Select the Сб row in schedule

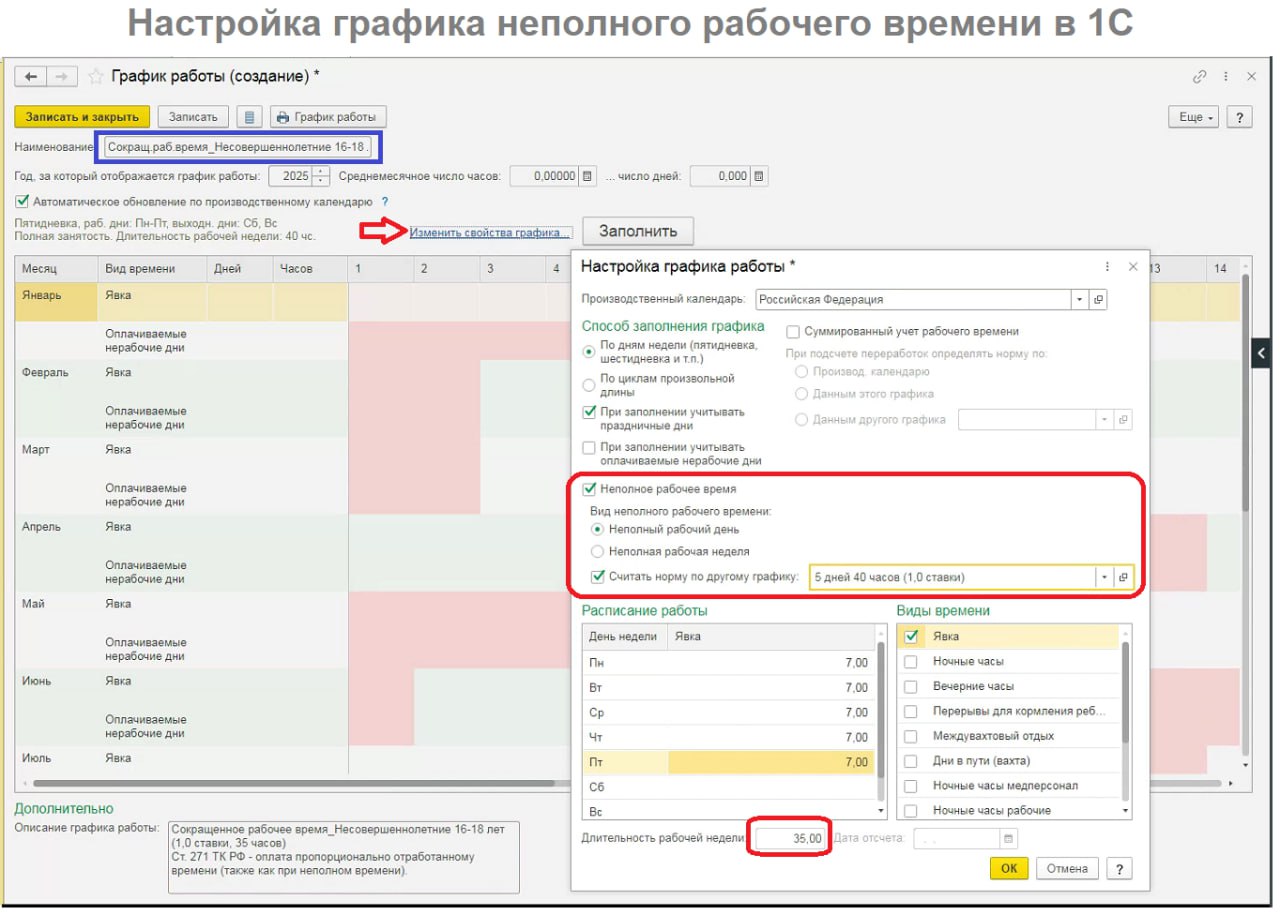(x=728, y=787)
